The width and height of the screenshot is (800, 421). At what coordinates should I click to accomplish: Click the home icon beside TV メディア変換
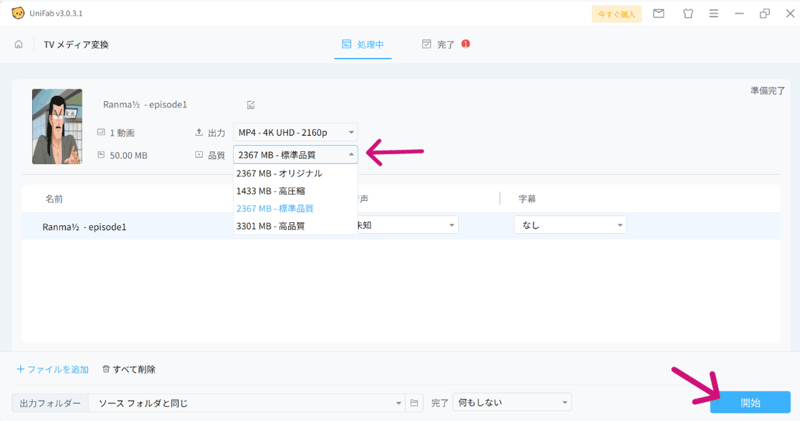pos(19,45)
